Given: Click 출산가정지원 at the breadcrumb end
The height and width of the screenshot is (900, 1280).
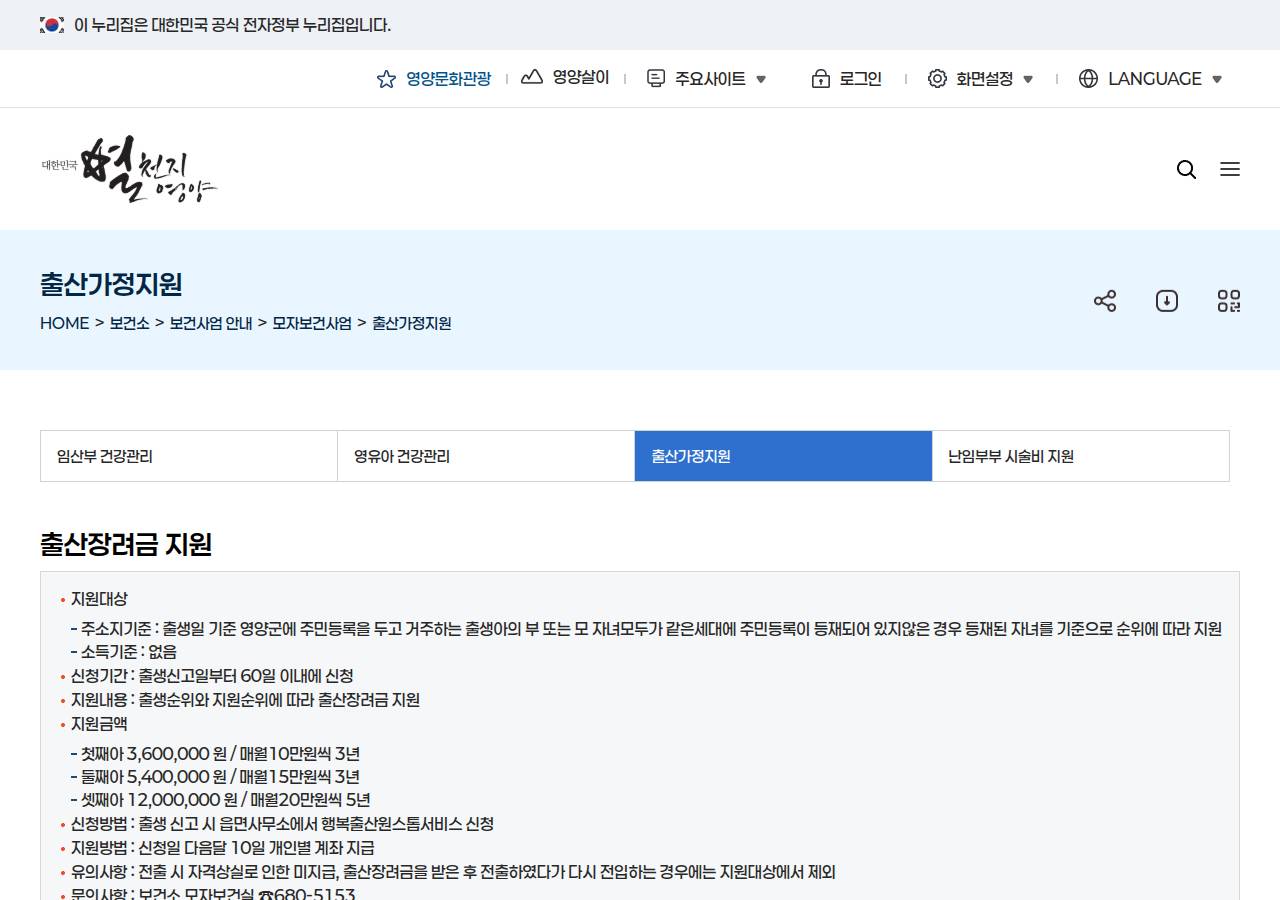Looking at the screenshot, I should [412, 323].
